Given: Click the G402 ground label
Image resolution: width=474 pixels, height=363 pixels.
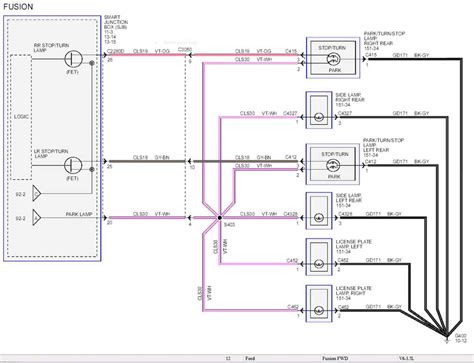Looking at the screenshot, I should 461,335.
